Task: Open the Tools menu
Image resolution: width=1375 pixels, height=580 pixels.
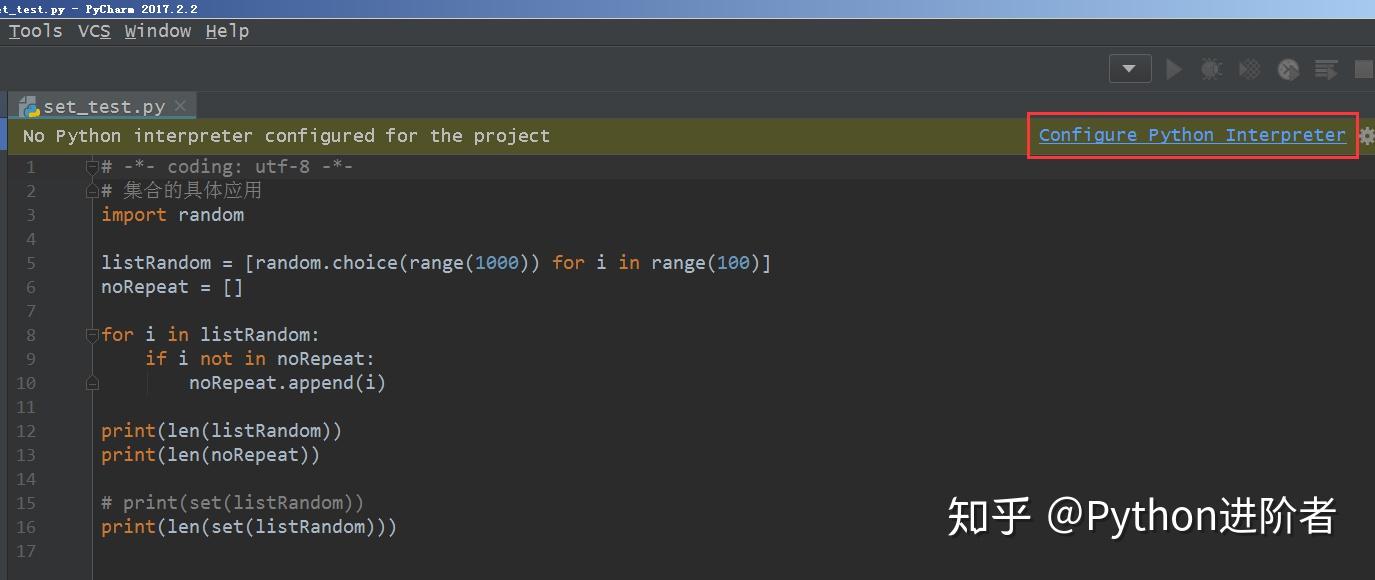Action: (x=35, y=31)
